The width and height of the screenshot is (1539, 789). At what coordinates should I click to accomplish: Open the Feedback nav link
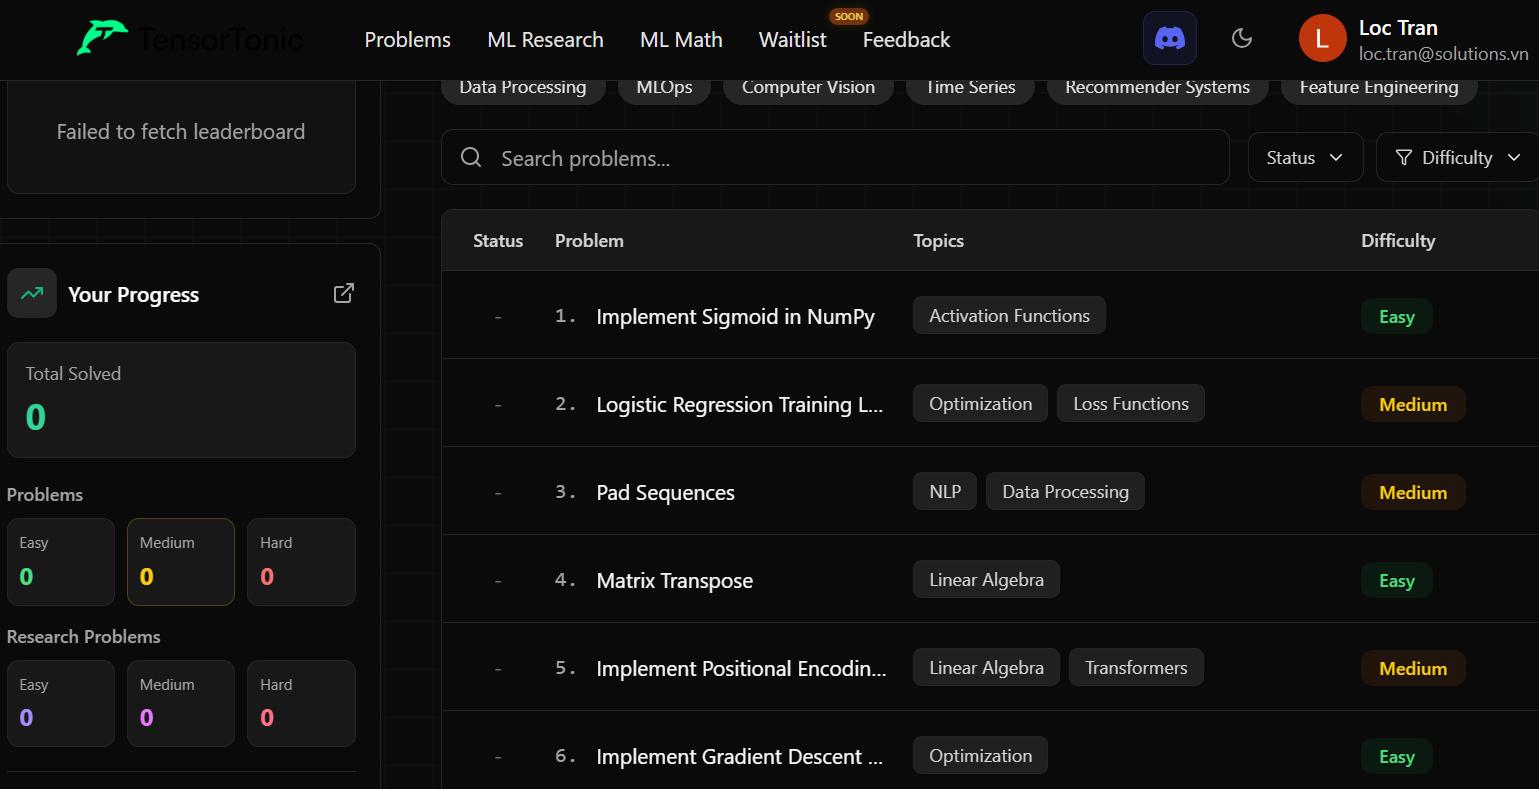pyautogui.click(x=906, y=40)
